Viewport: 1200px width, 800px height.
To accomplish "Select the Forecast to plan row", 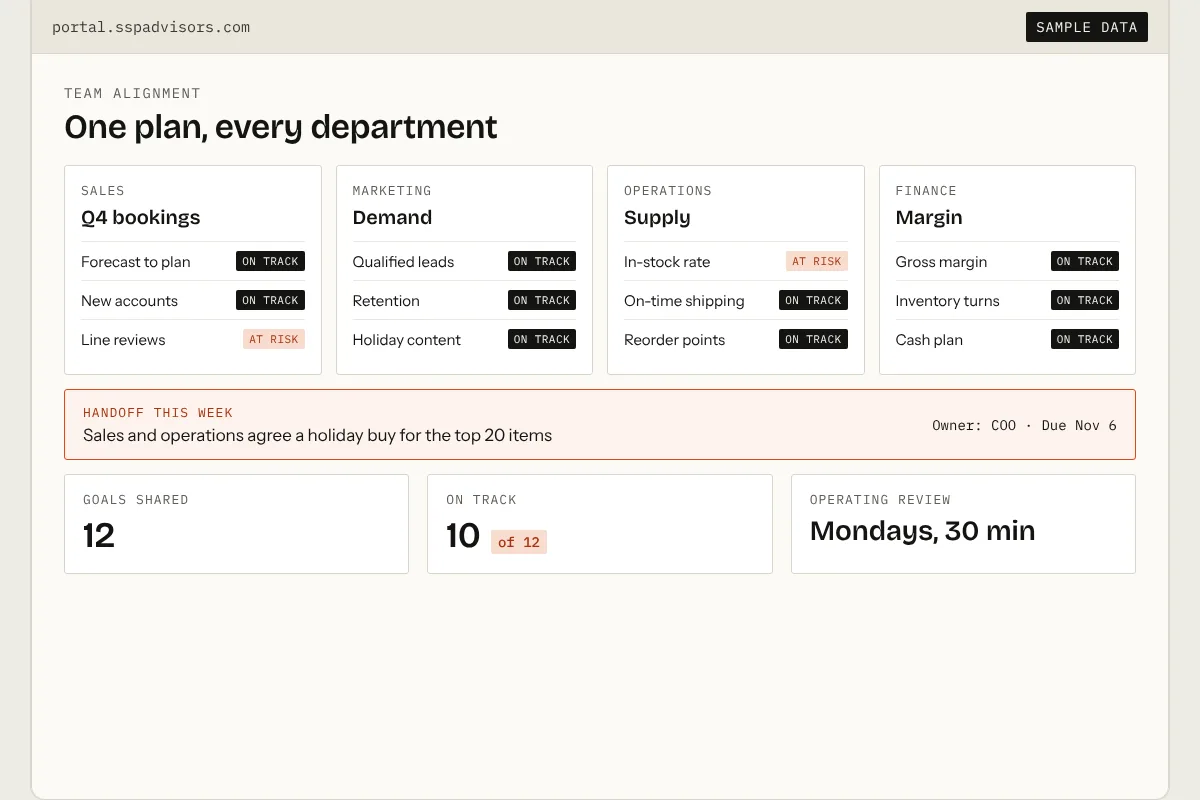I will pos(193,261).
